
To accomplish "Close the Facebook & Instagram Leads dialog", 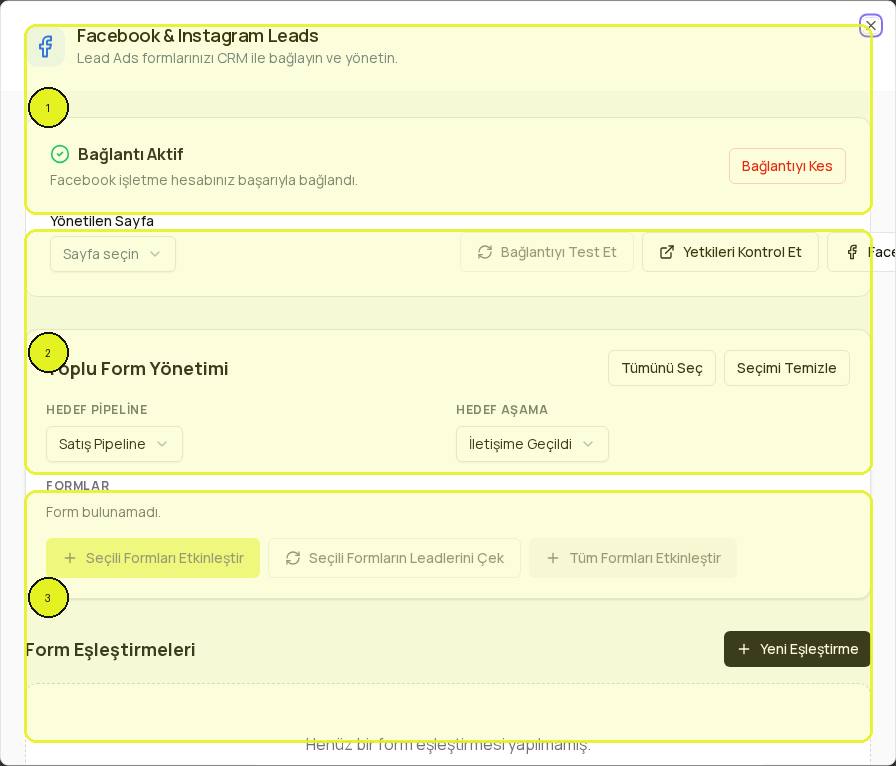I will (x=871, y=26).
